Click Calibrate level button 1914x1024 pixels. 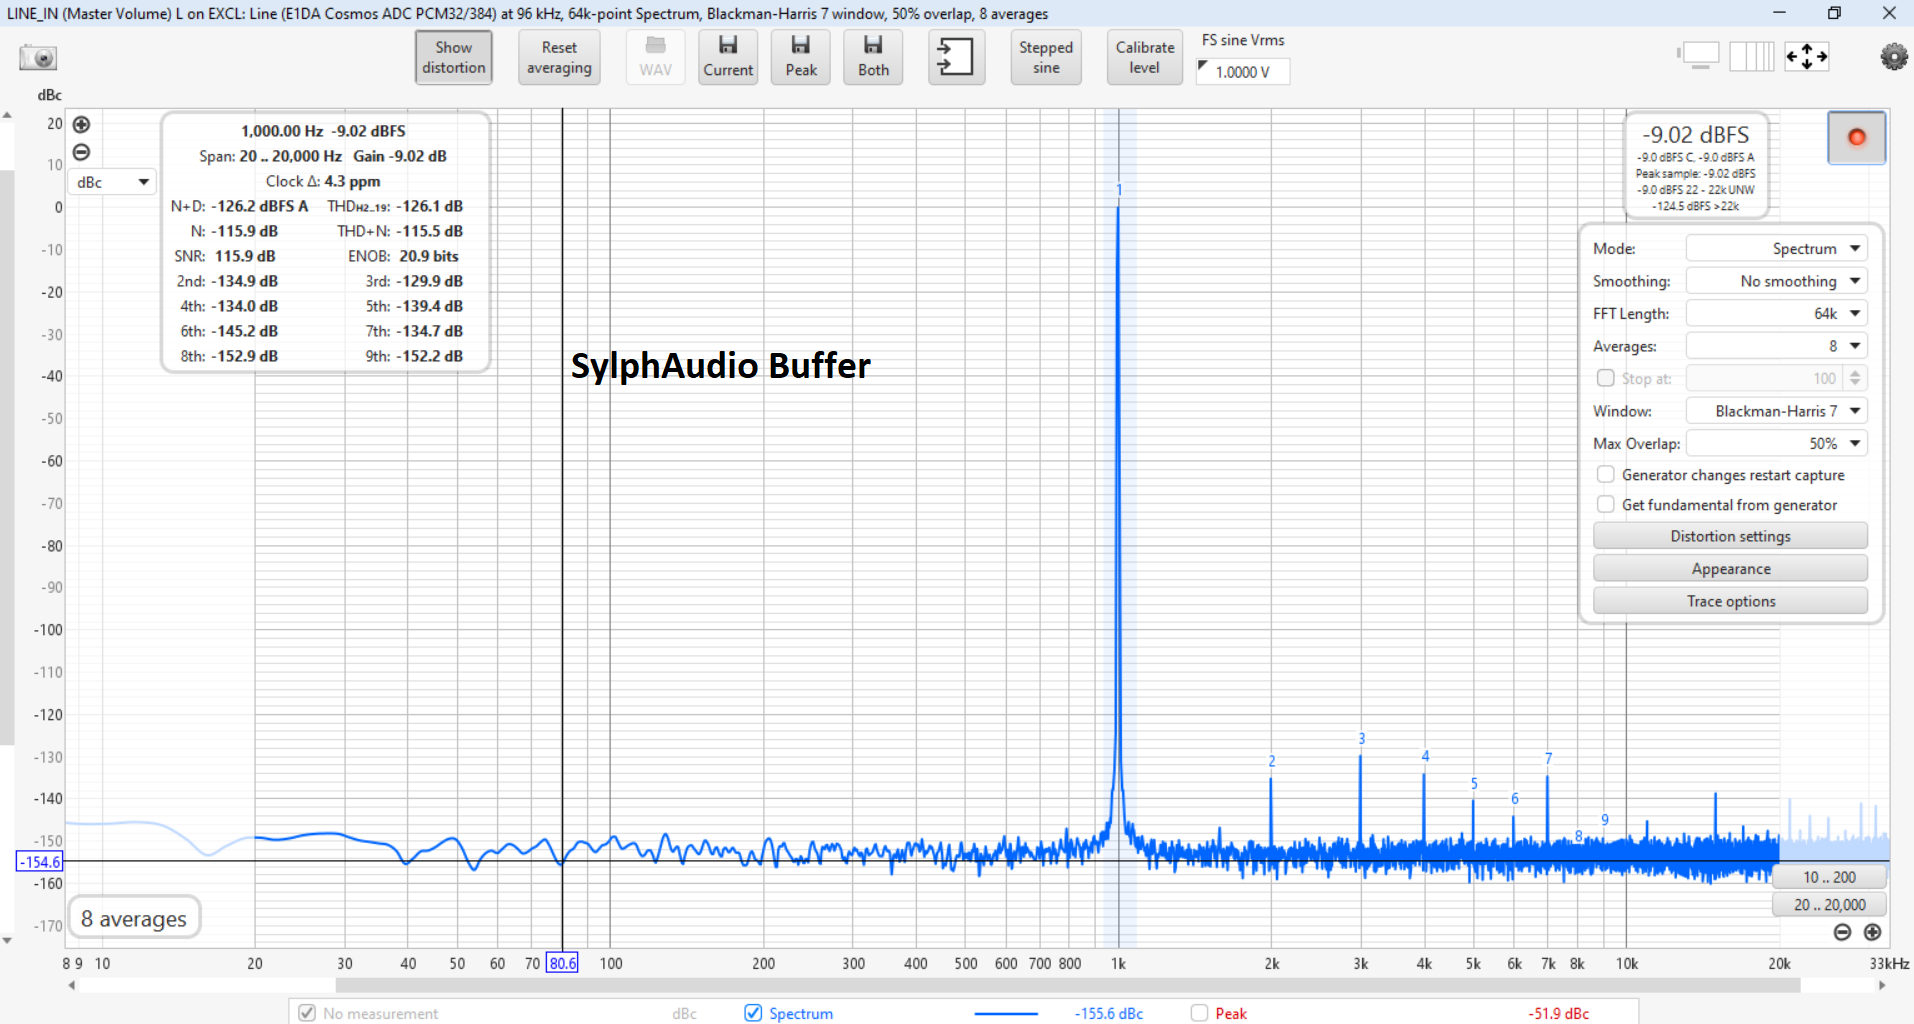(x=1145, y=57)
